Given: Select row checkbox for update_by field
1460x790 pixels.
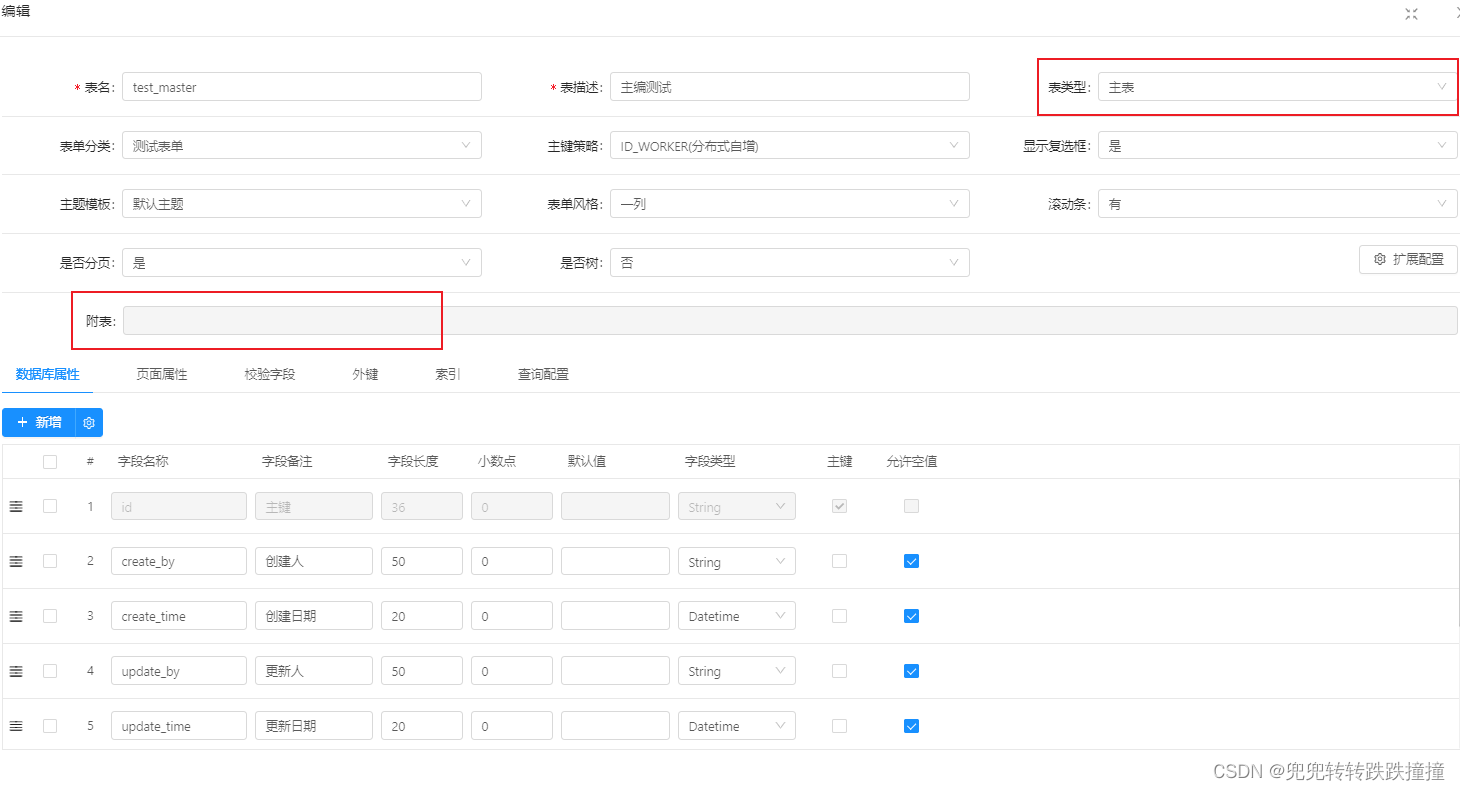Looking at the screenshot, I should (x=50, y=671).
